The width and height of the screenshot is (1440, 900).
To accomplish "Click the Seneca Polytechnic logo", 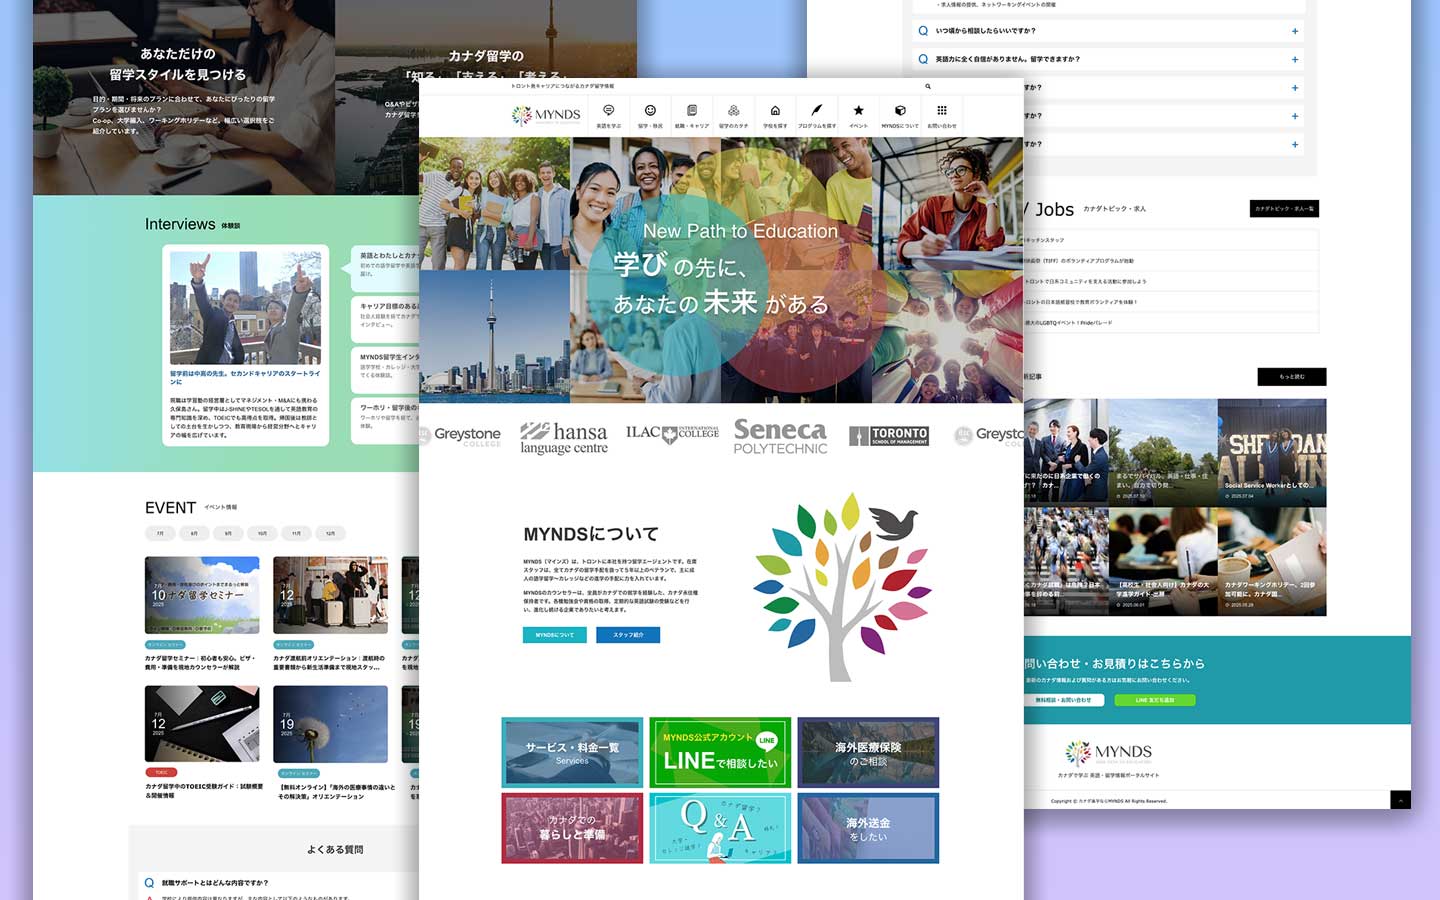I will click(780, 436).
